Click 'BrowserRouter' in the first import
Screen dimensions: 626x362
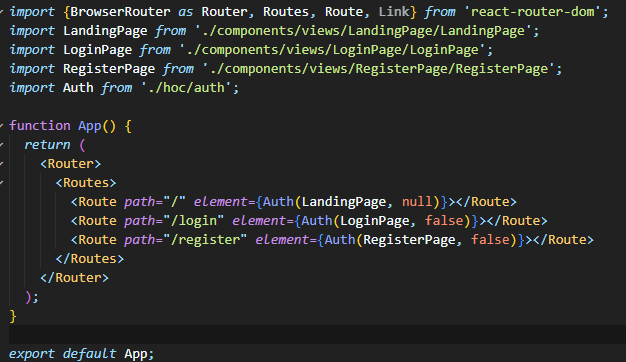120,12
